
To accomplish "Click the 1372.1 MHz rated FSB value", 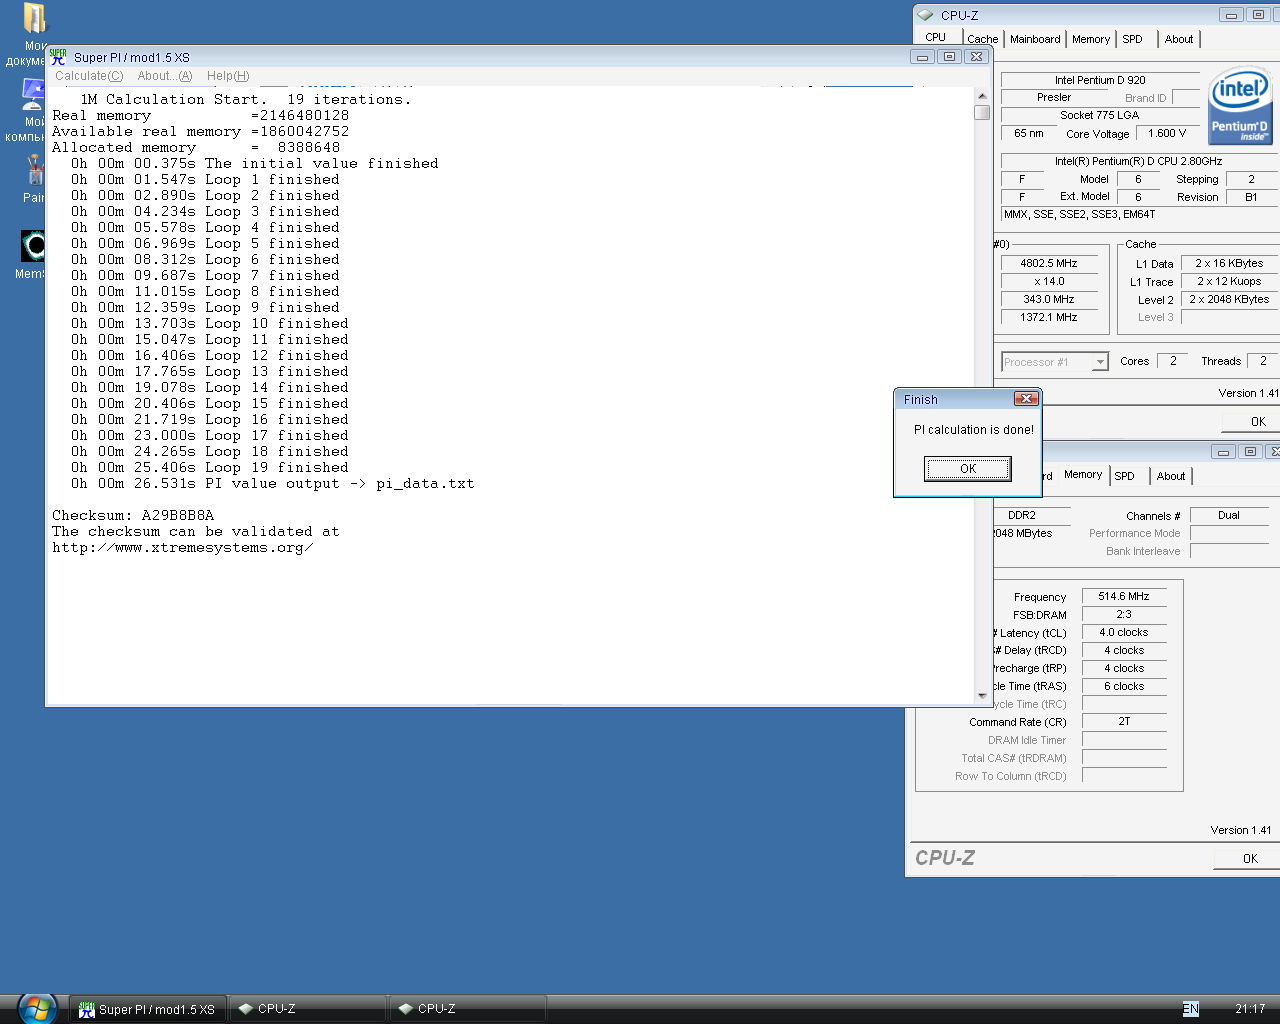I will point(1048,318).
